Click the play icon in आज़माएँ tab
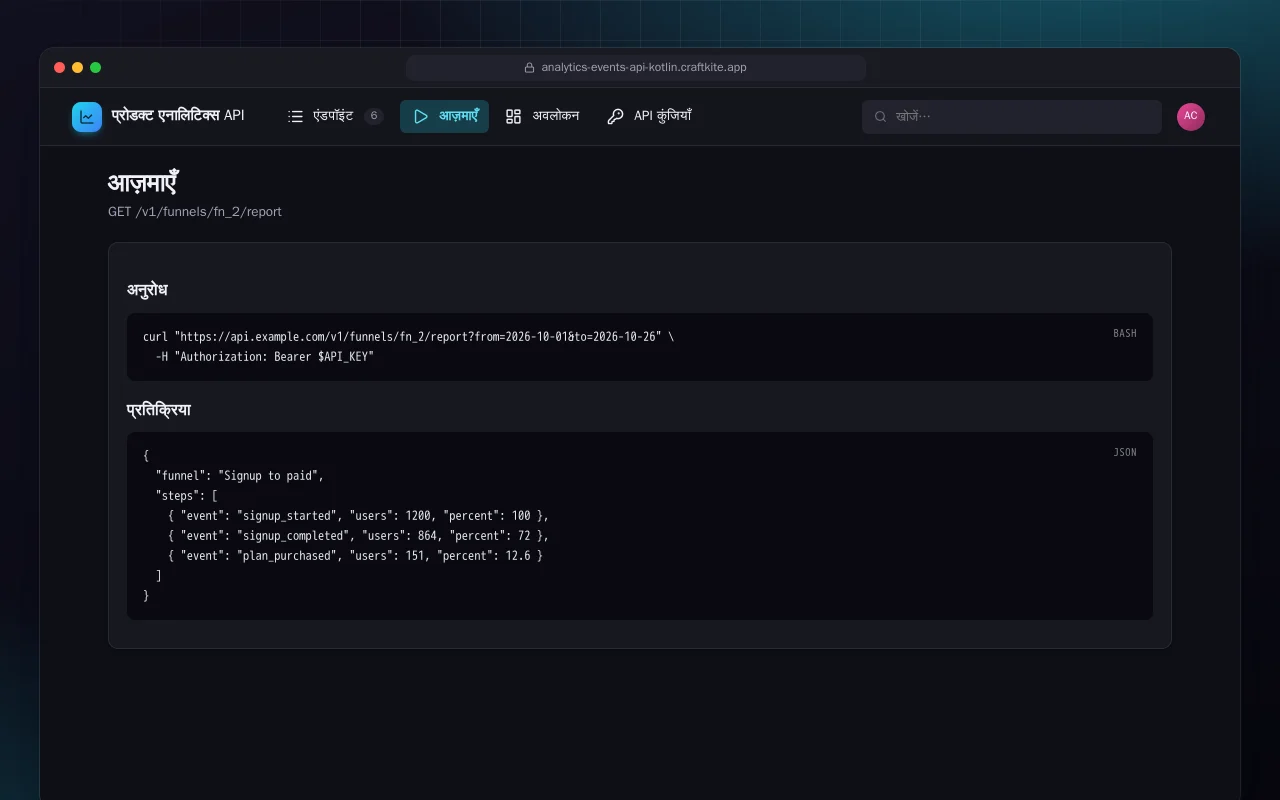 click(421, 117)
